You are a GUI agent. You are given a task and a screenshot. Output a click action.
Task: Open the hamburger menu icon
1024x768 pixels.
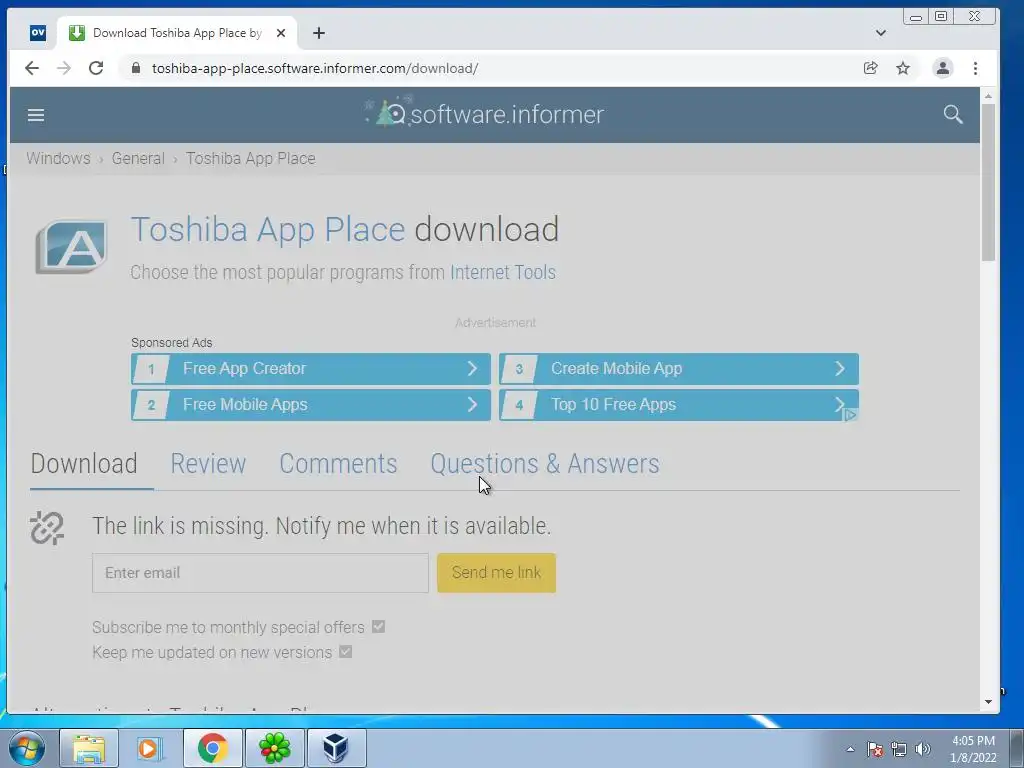36,116
